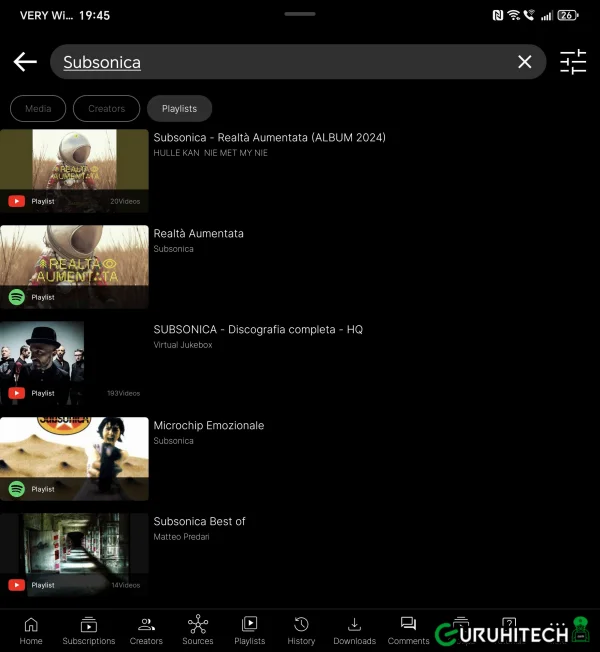Open Microchip Emozionale playlist thumbnail

pyautogui.click(x=74, y=458)
